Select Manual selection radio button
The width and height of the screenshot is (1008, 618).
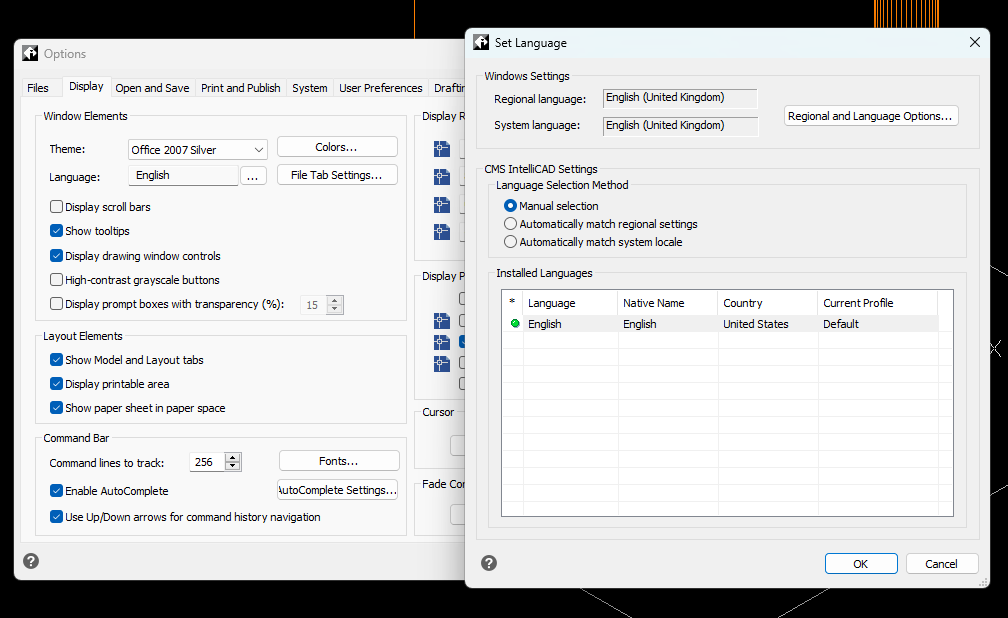click(510, 206)
